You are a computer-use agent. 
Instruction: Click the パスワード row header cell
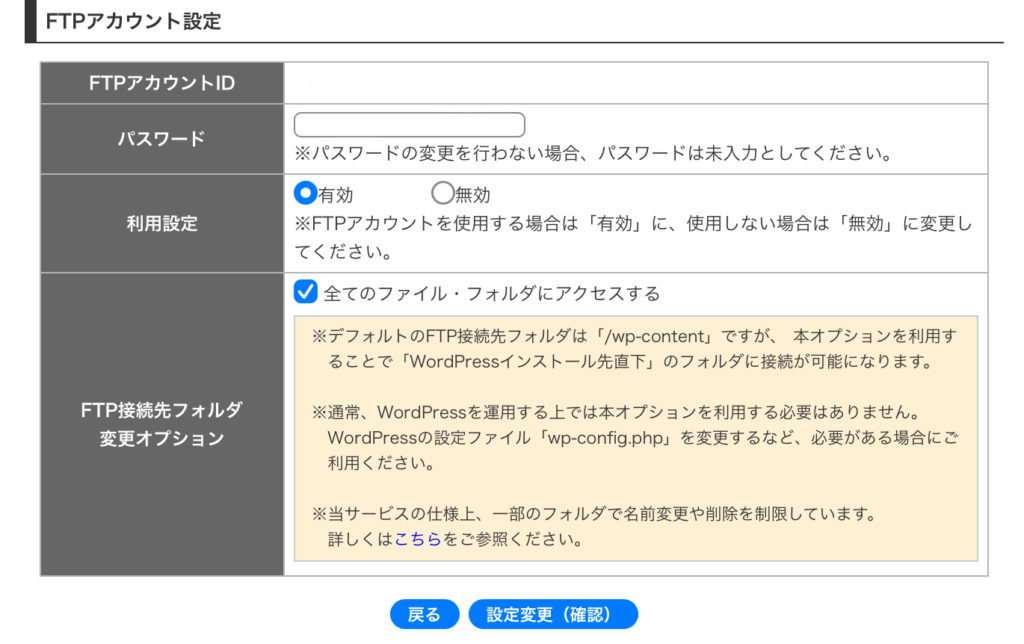pos(162,139)
